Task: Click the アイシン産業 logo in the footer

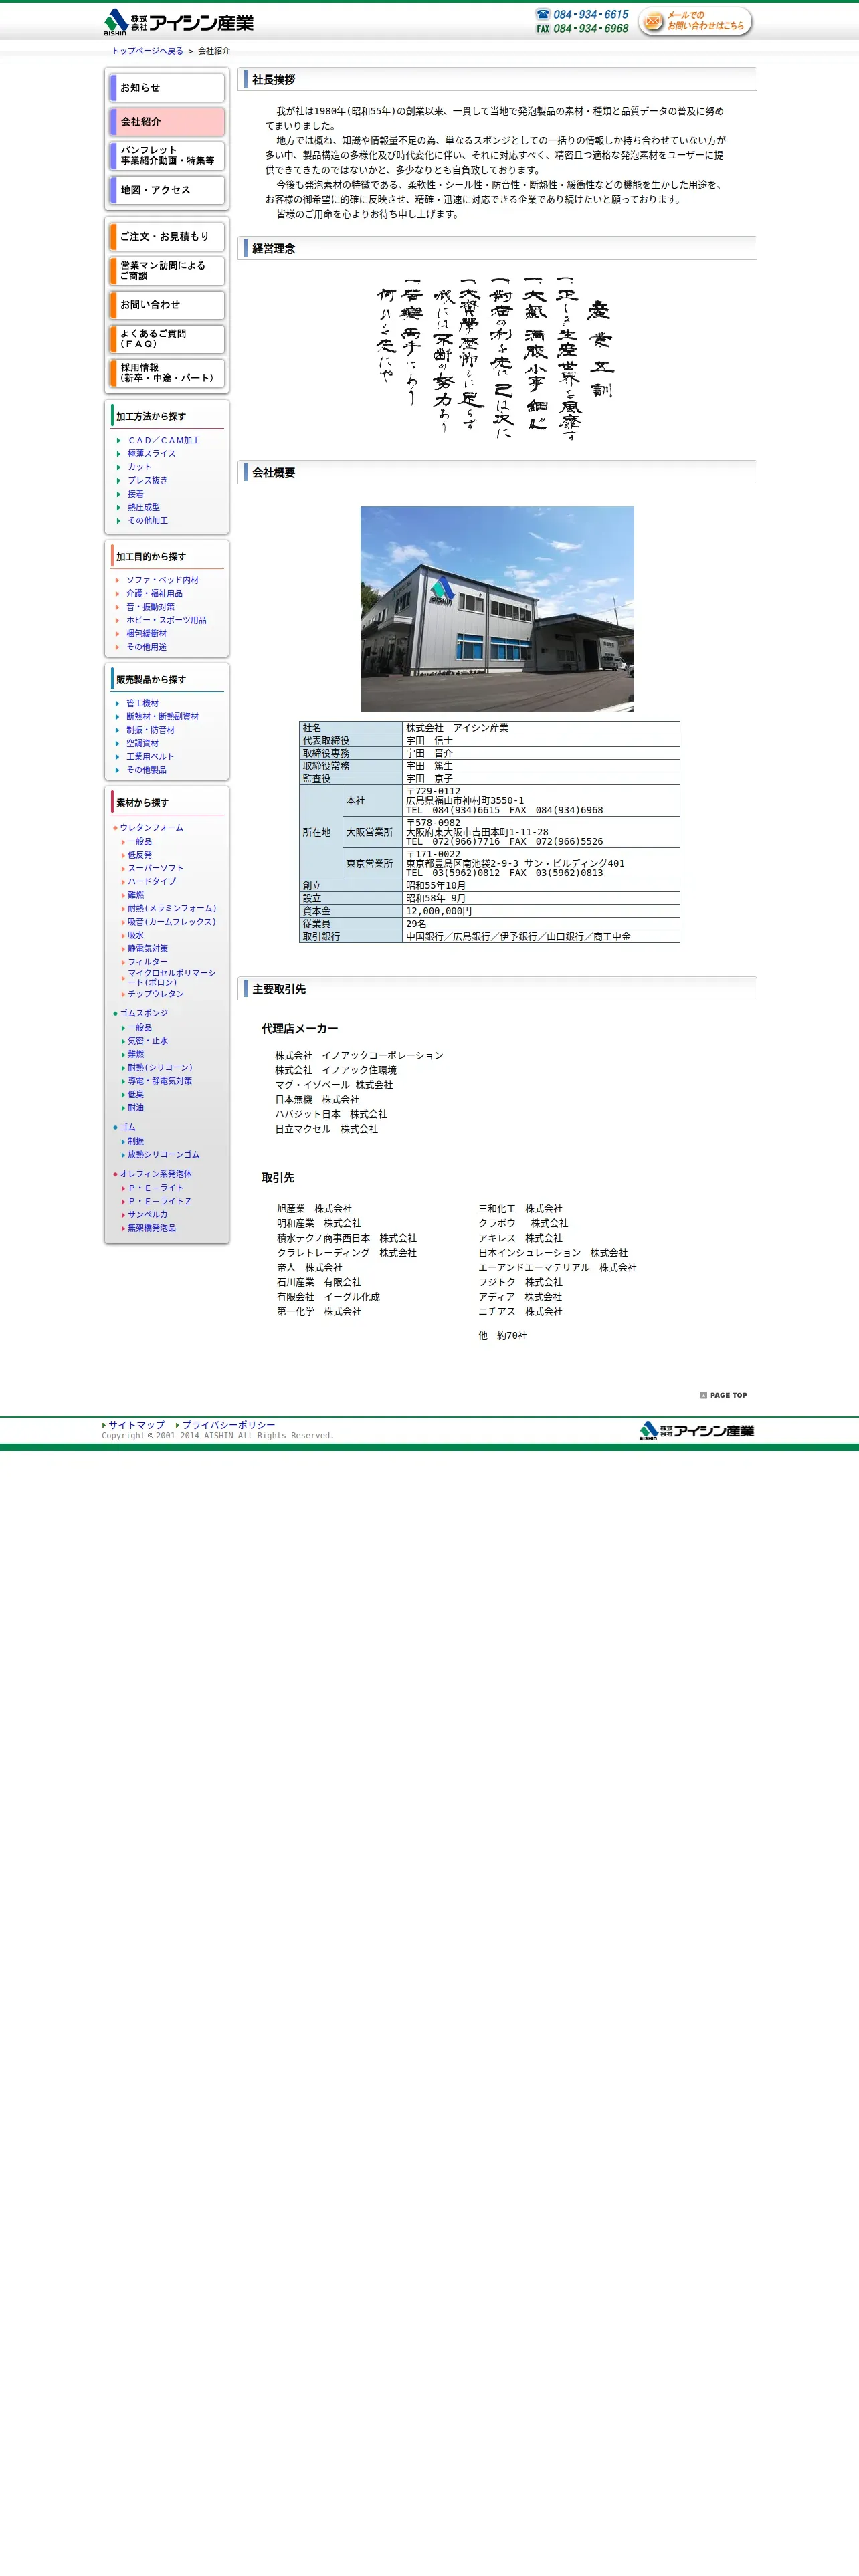Action: (697, 1430)
